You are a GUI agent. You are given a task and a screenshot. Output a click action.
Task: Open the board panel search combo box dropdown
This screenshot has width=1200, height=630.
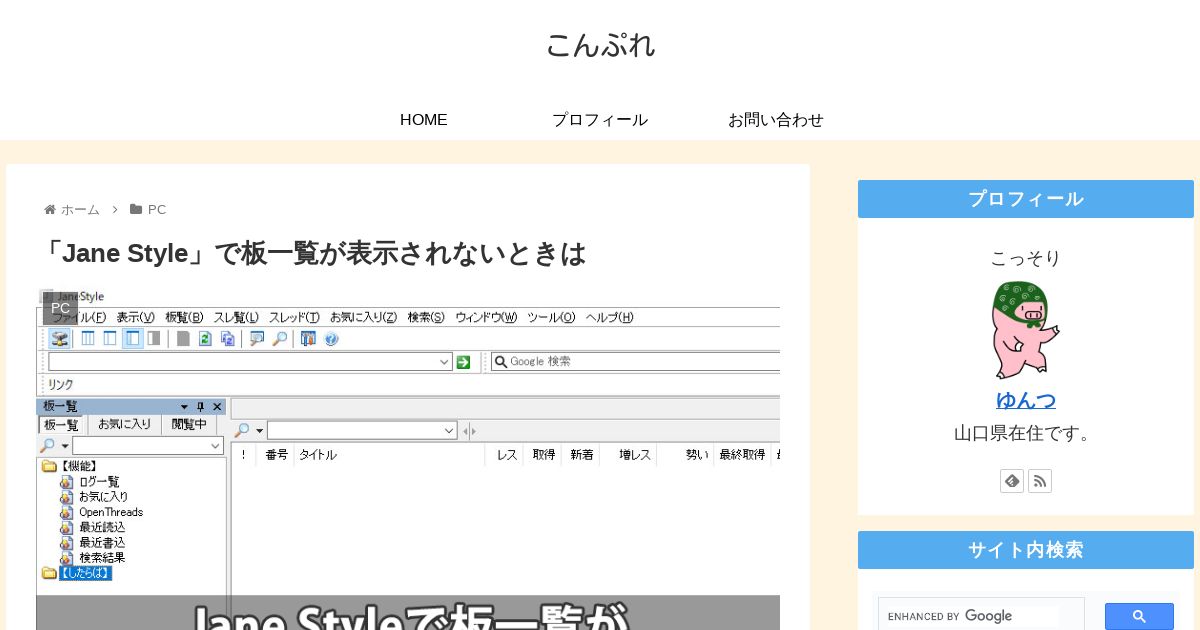(x=215, y=446)
